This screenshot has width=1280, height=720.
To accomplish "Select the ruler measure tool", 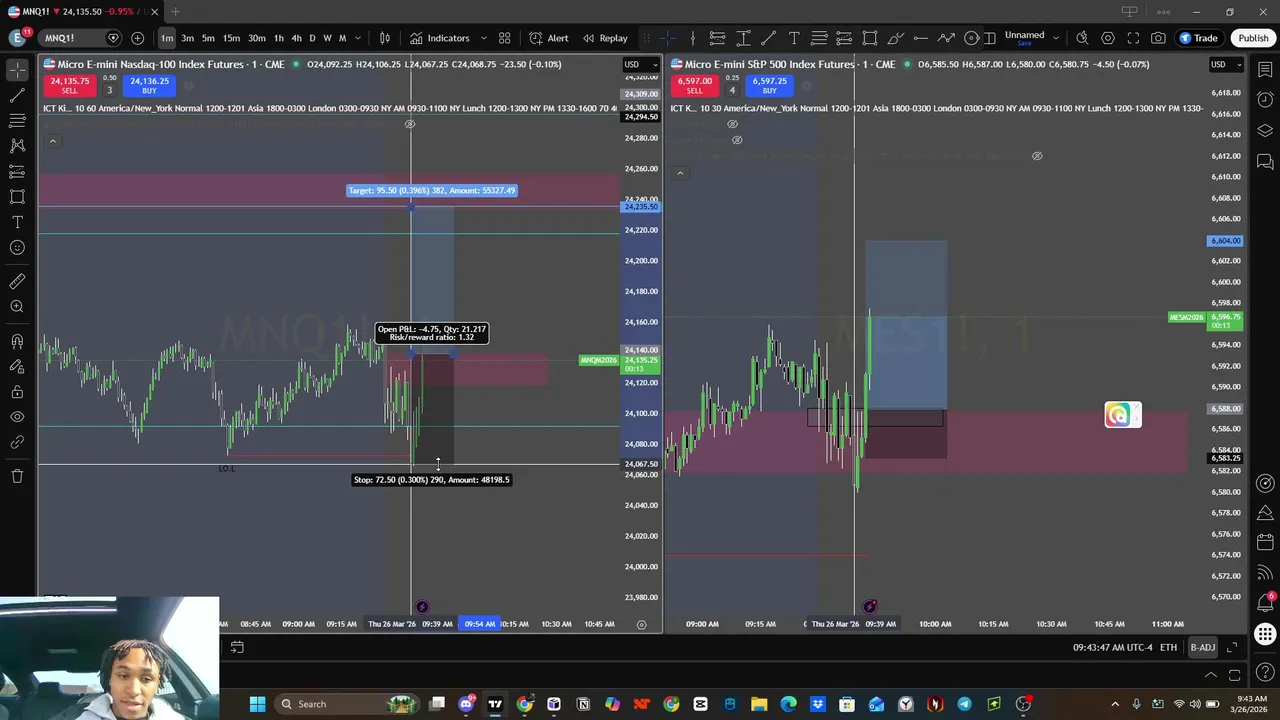I will pyautogui.click(x=17, y=281).
